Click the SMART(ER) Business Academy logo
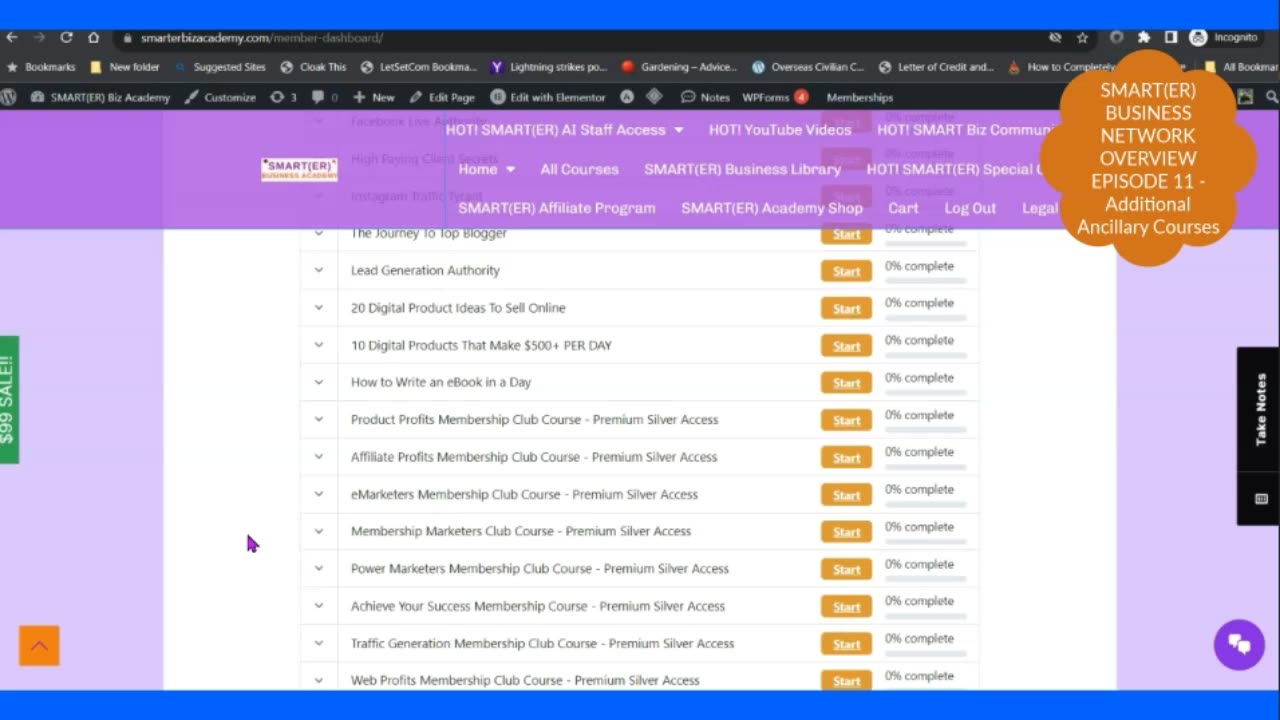1280x720 pixels. tap(299, 169)
